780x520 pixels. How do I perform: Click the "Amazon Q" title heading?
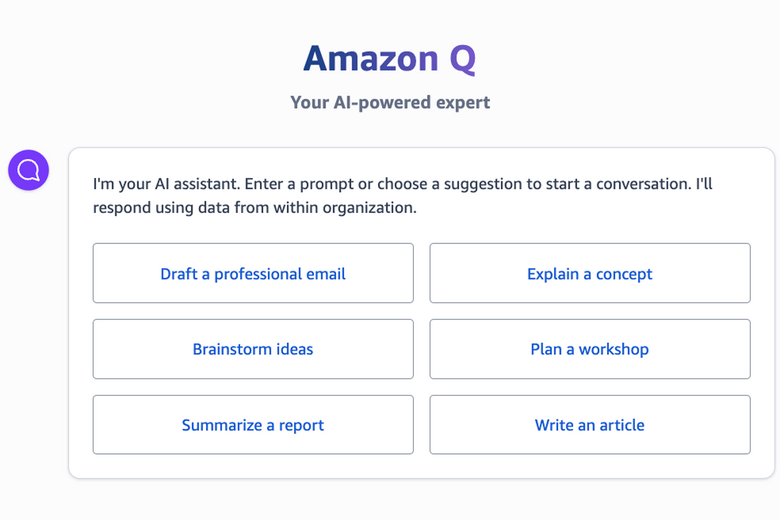pos(390,58)
